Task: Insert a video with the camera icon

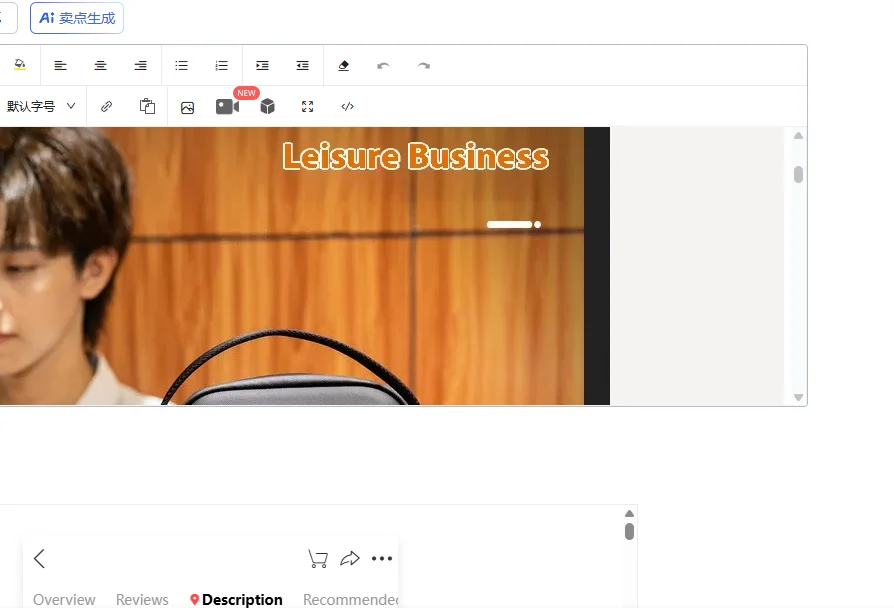Action: click(227, 106)
